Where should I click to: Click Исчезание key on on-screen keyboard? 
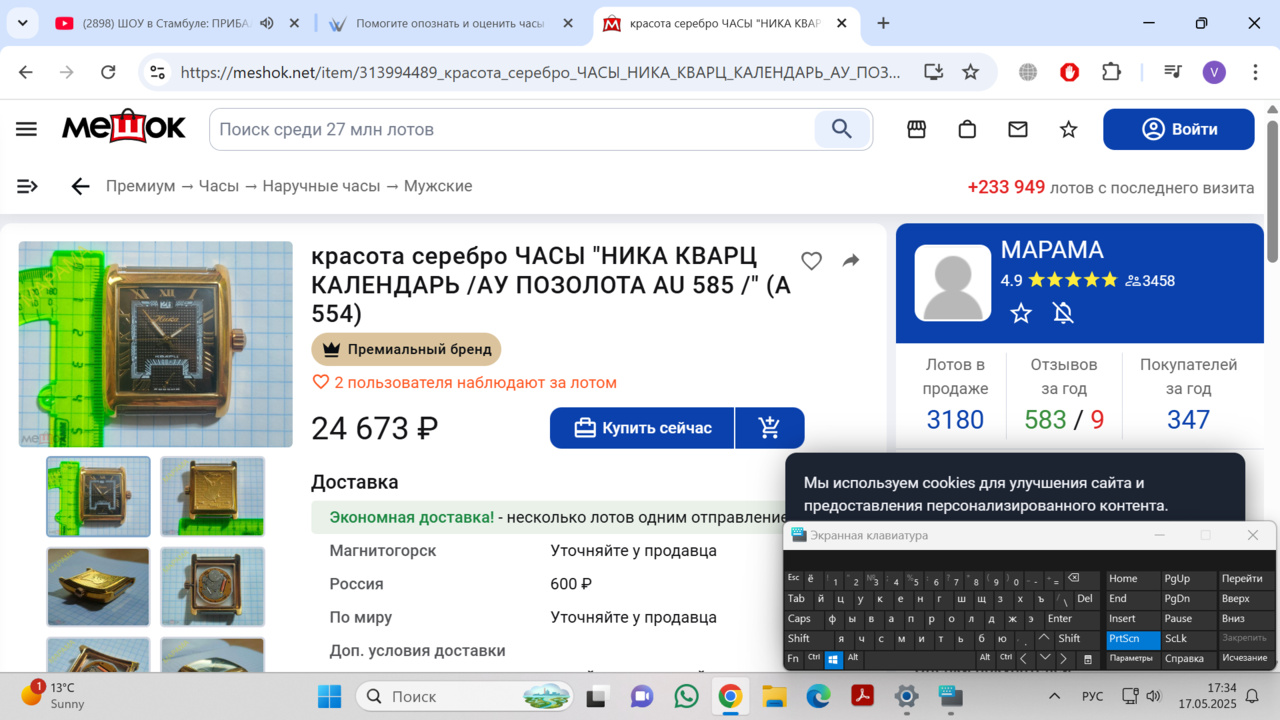point(1245,659)
